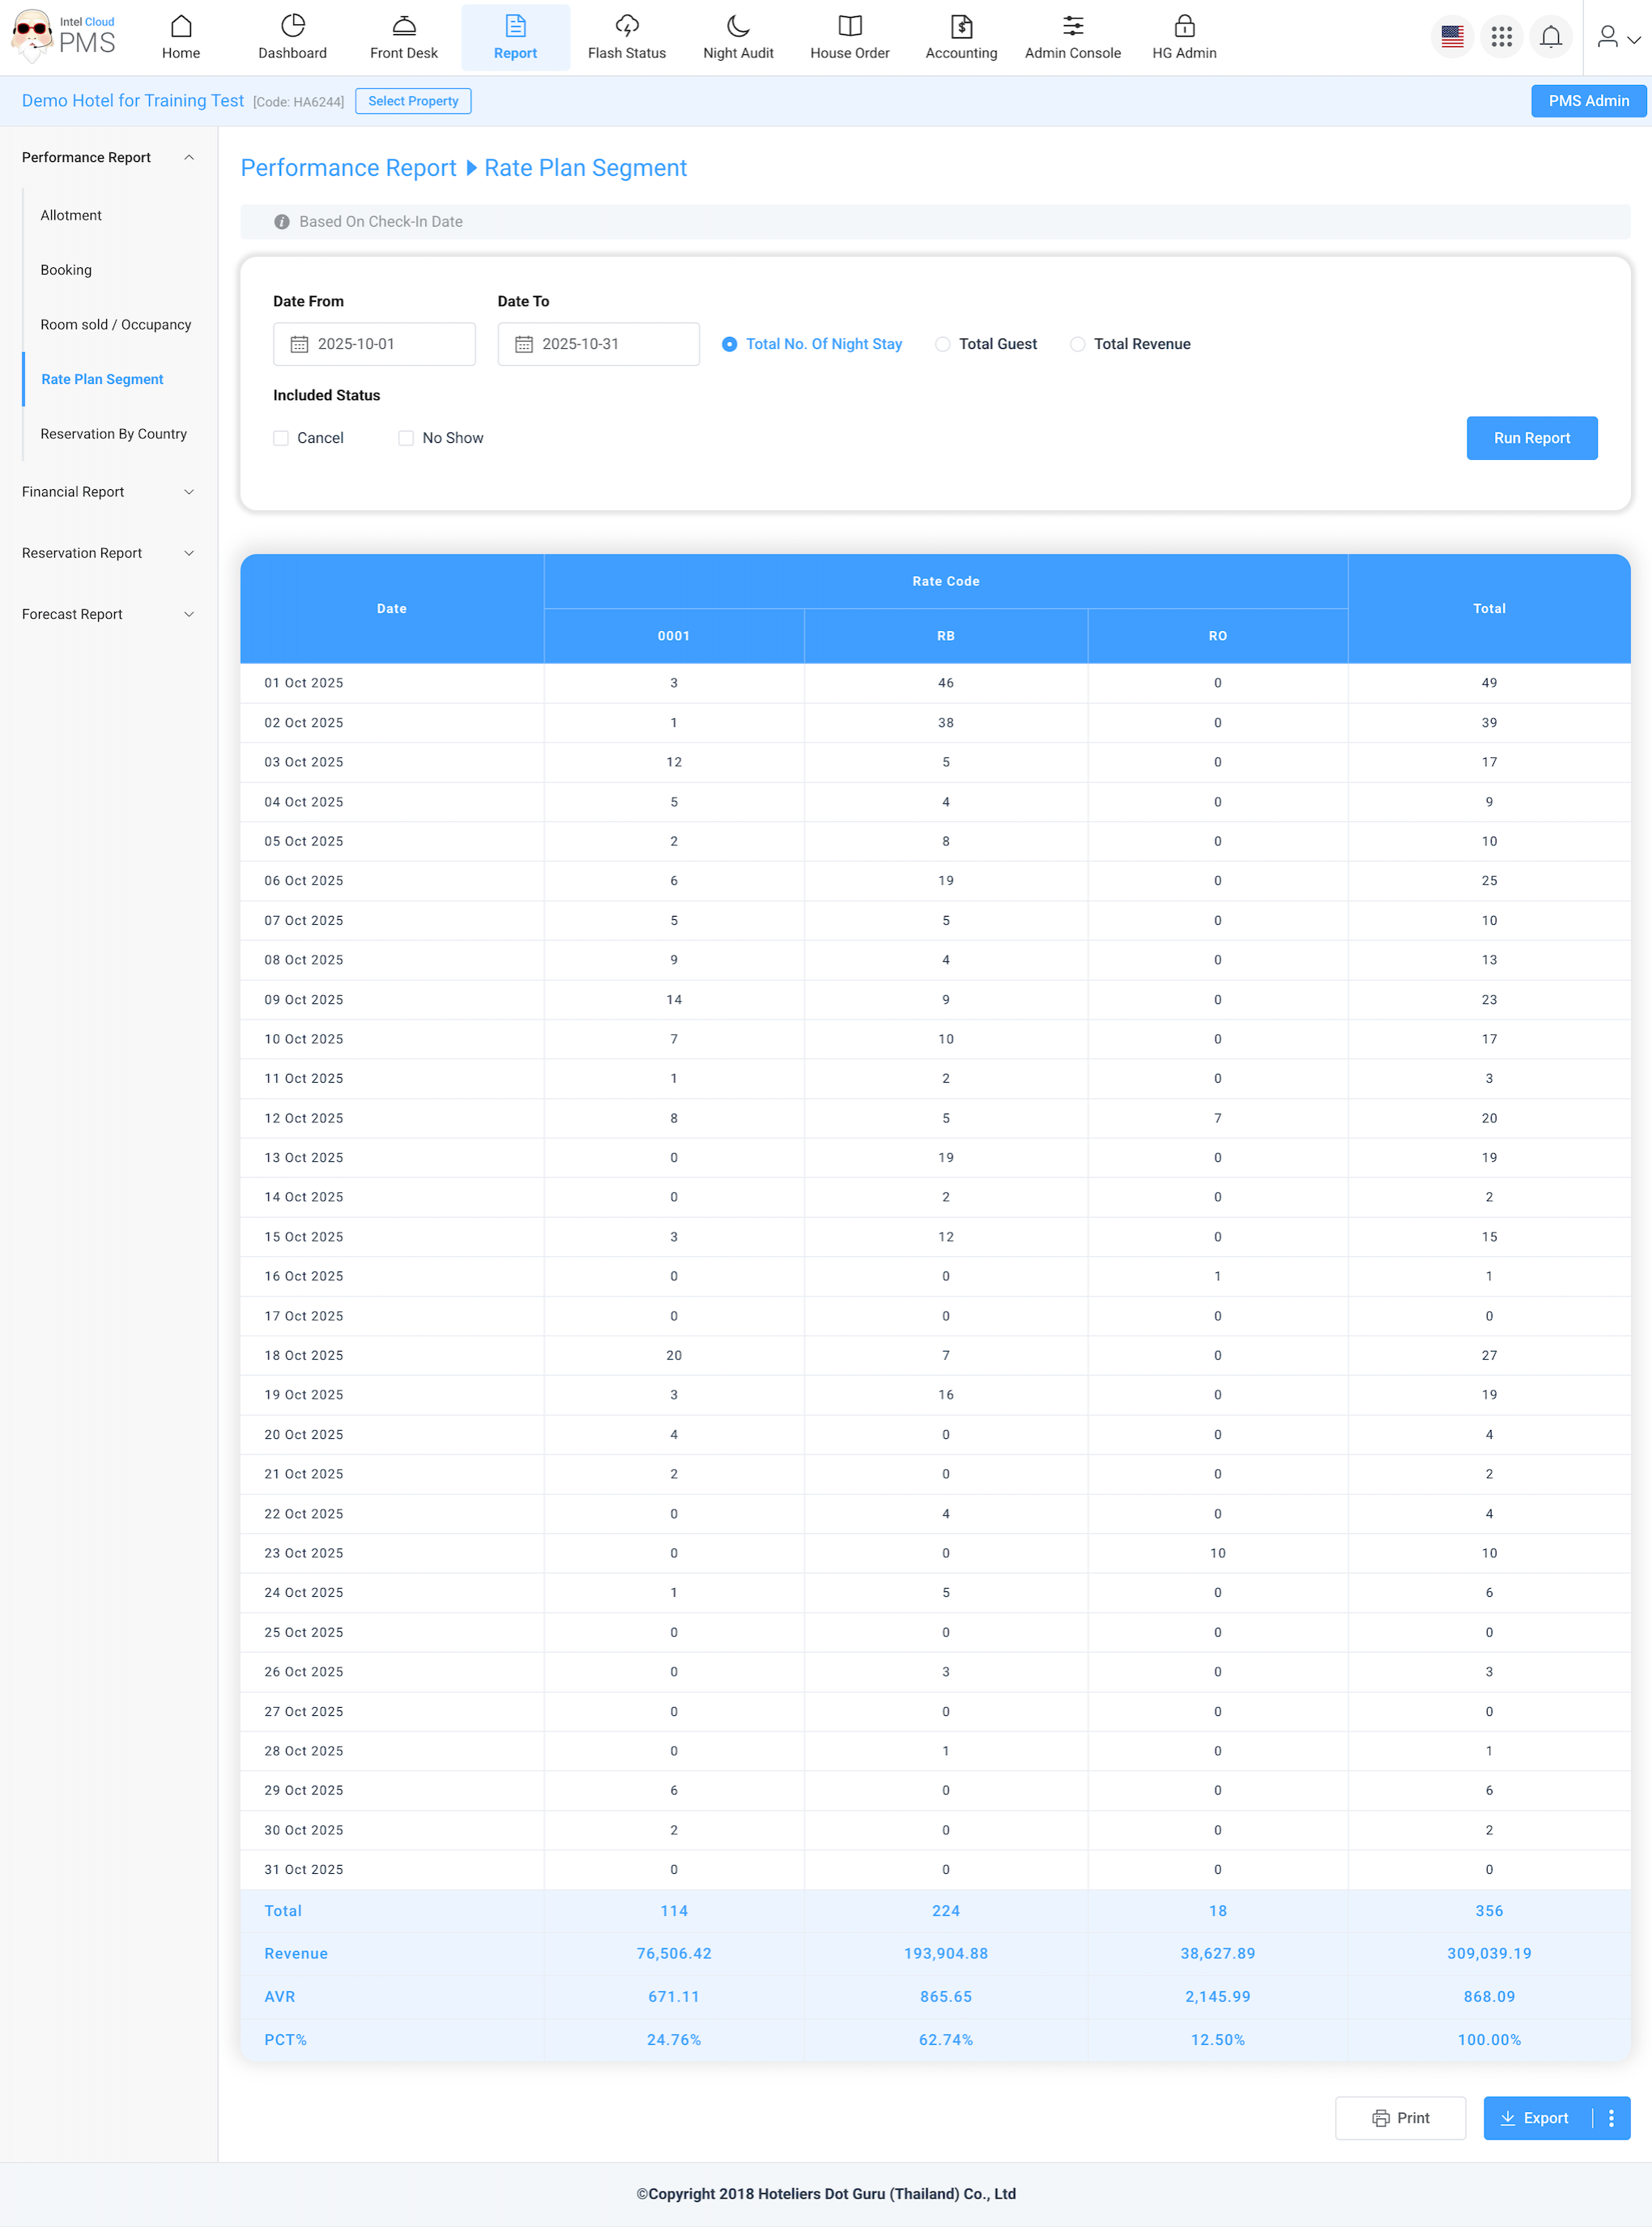Click the Date From input field

tap(375, 344)
